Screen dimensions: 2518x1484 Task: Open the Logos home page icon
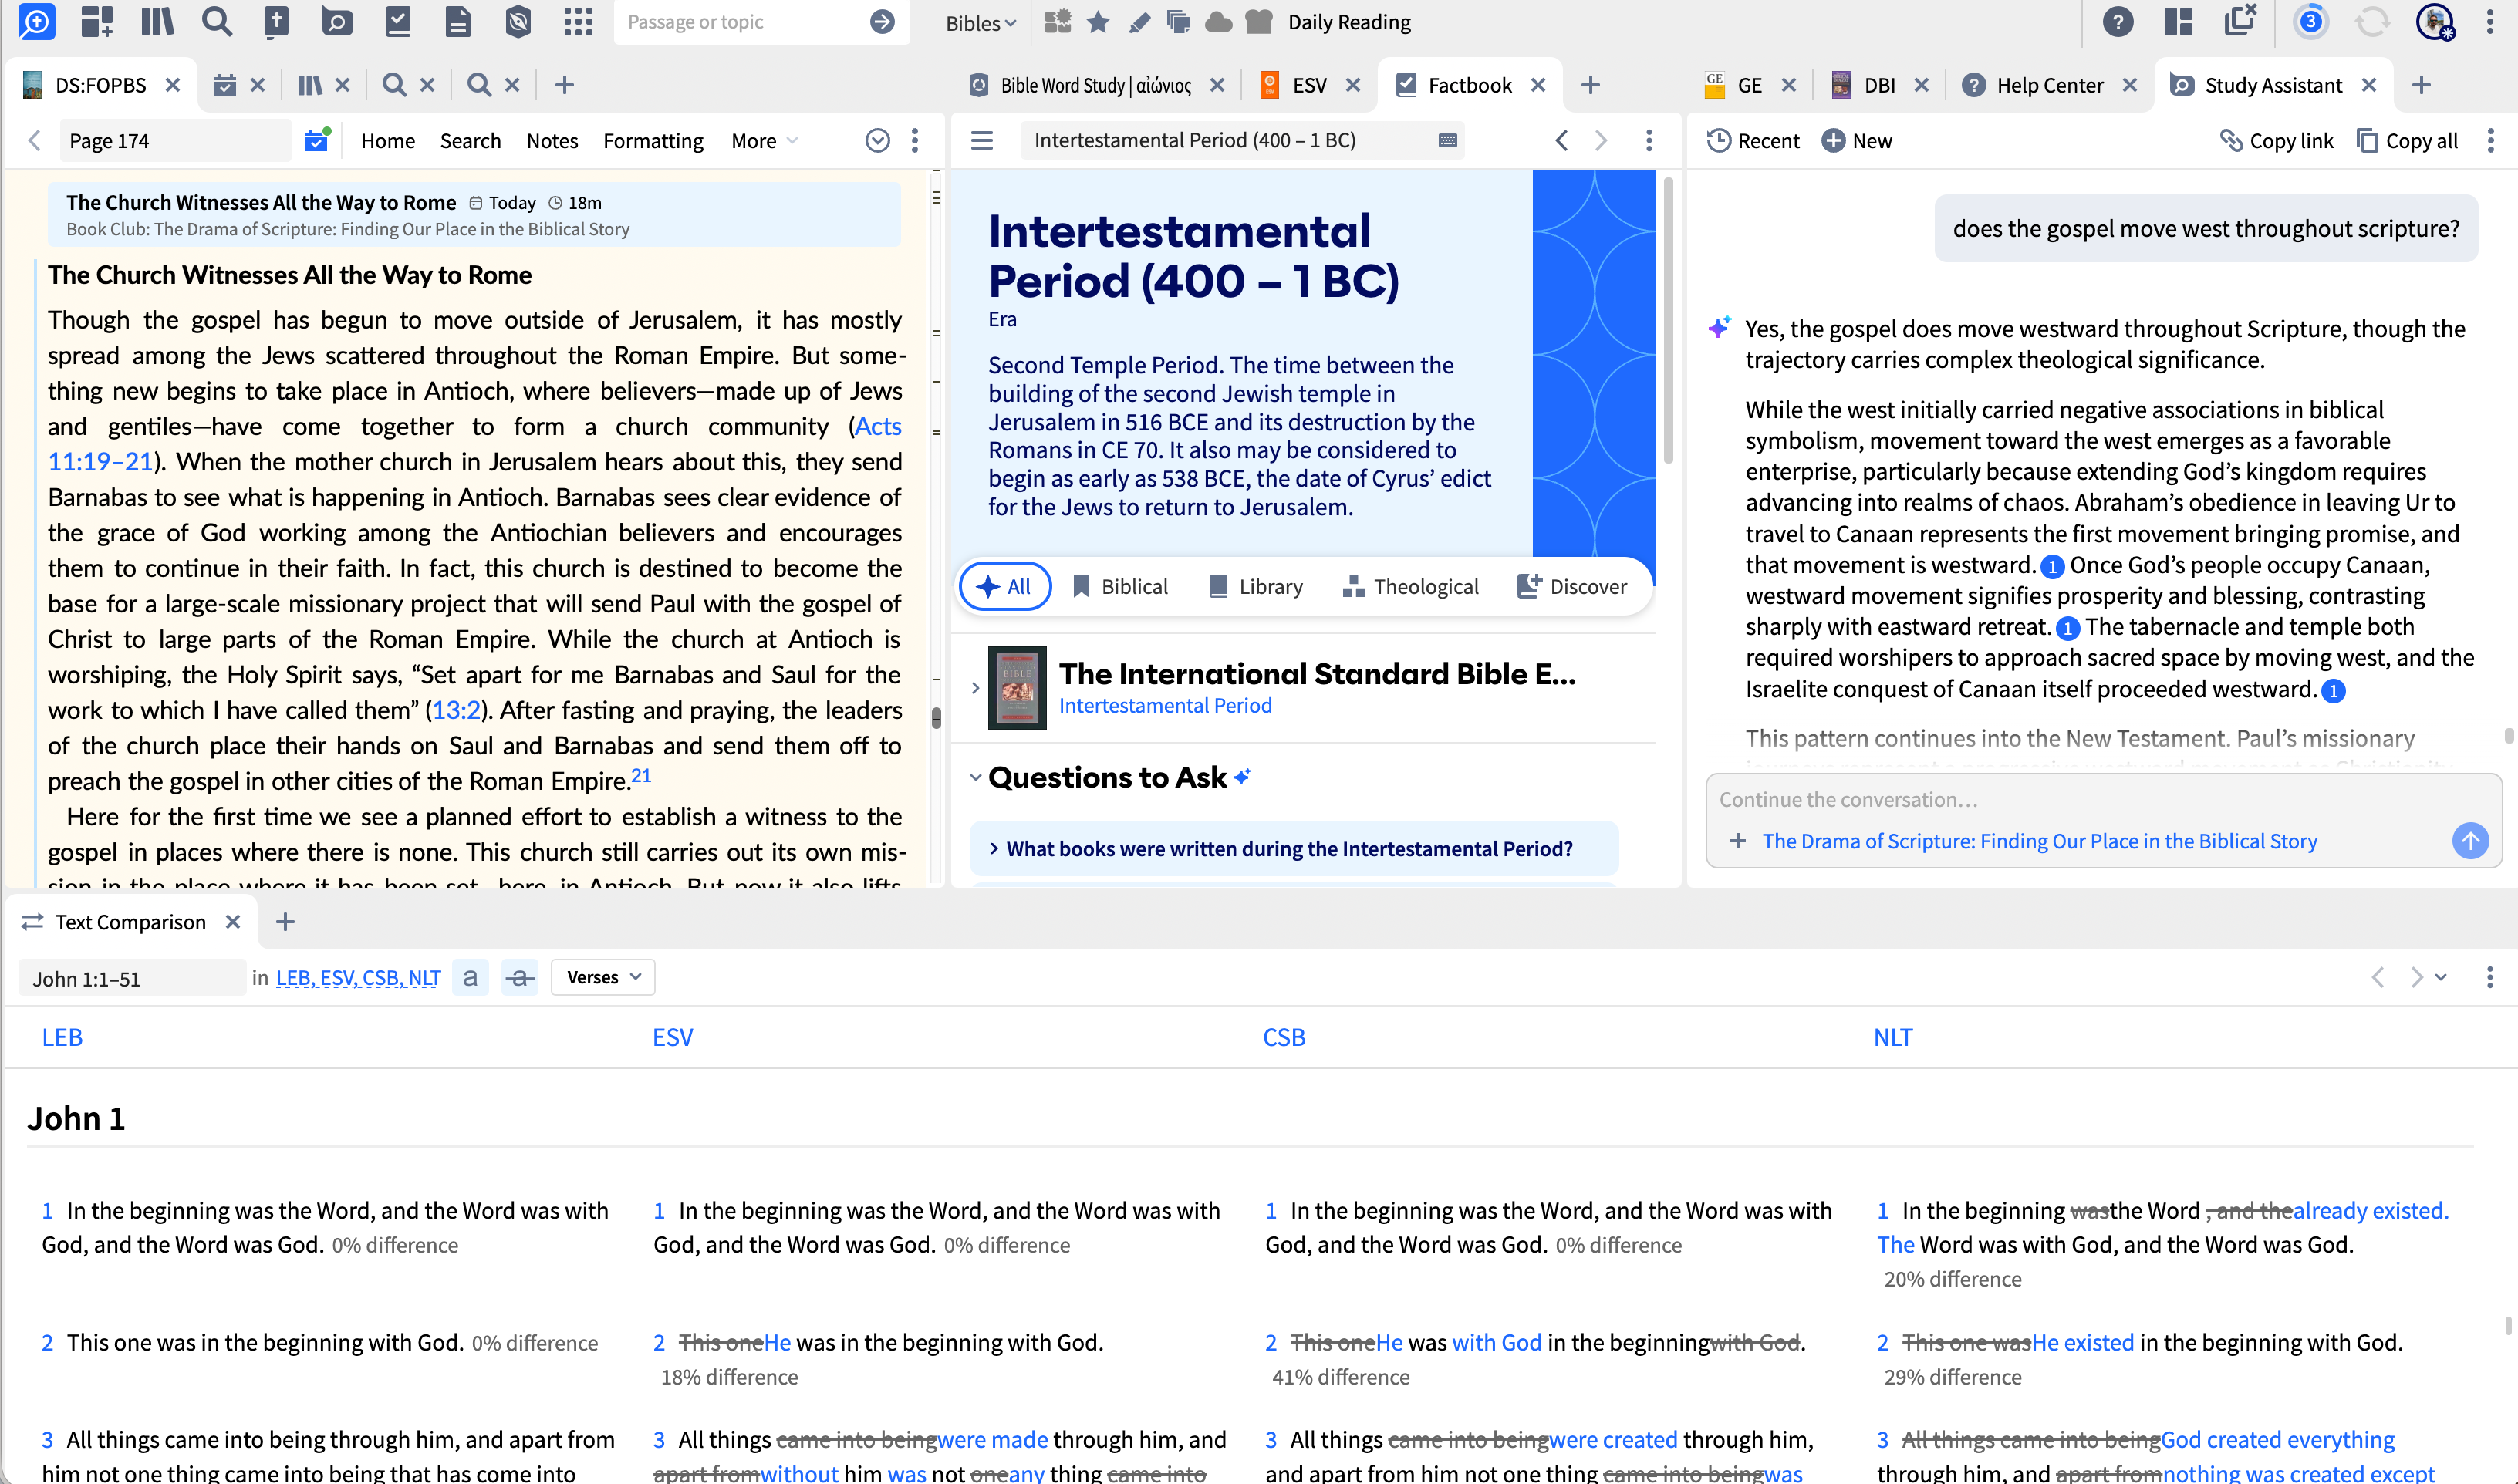36,21
